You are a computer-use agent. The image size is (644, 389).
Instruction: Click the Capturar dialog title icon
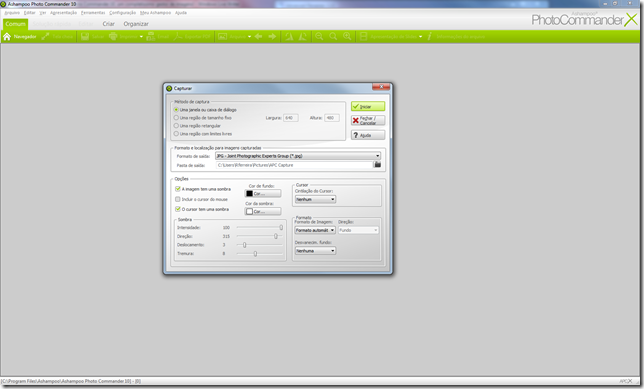169,88
